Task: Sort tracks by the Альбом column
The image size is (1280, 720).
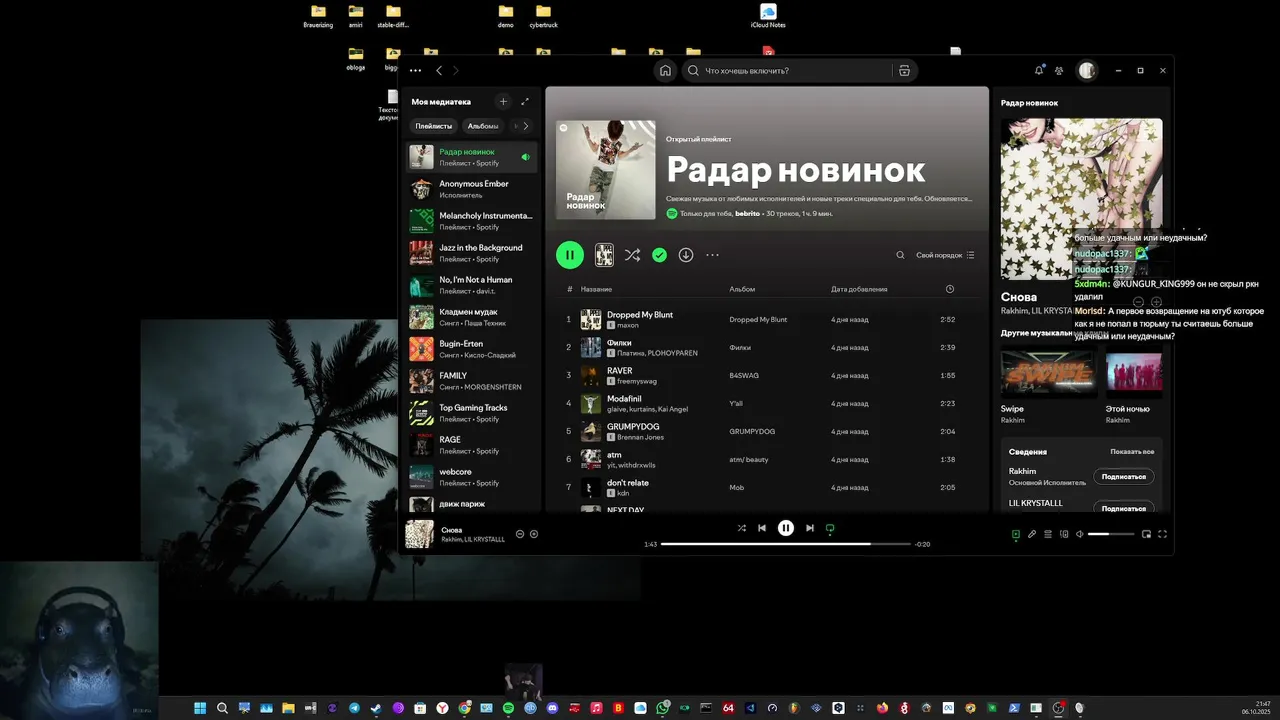Action: [x=742, y=289]
